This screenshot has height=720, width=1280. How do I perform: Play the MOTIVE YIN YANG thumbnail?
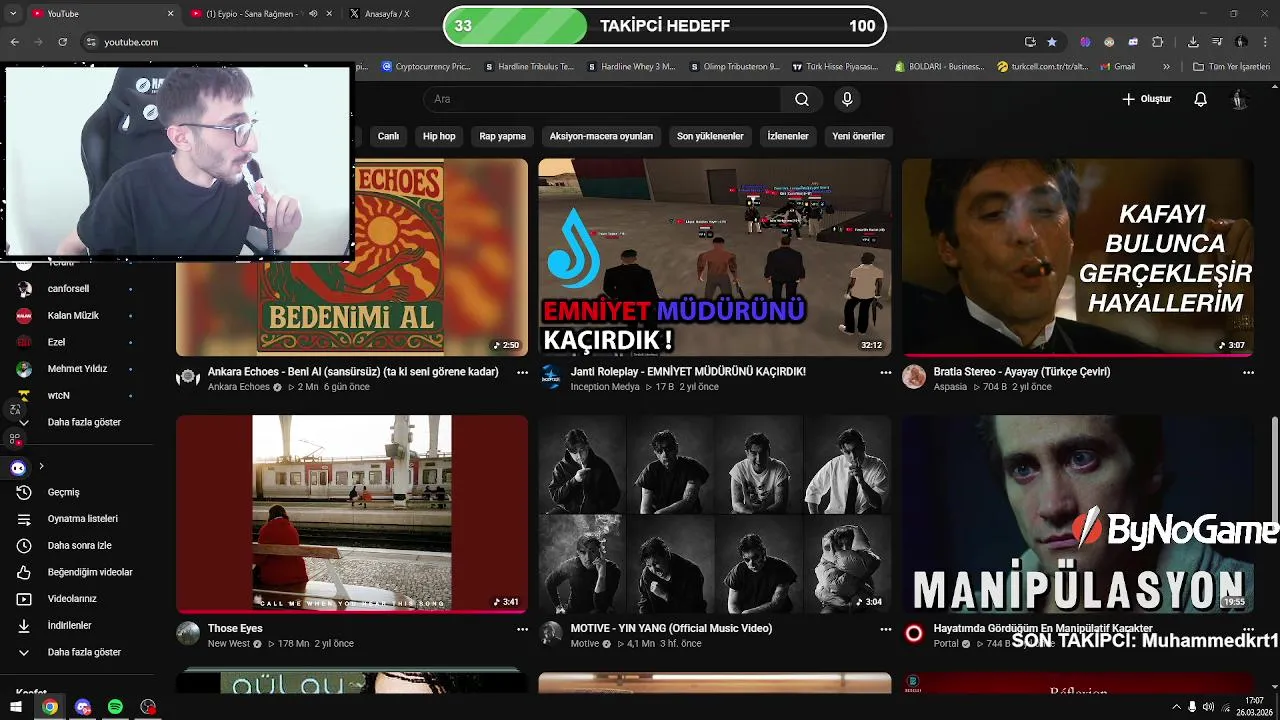(x=715, y=514)
